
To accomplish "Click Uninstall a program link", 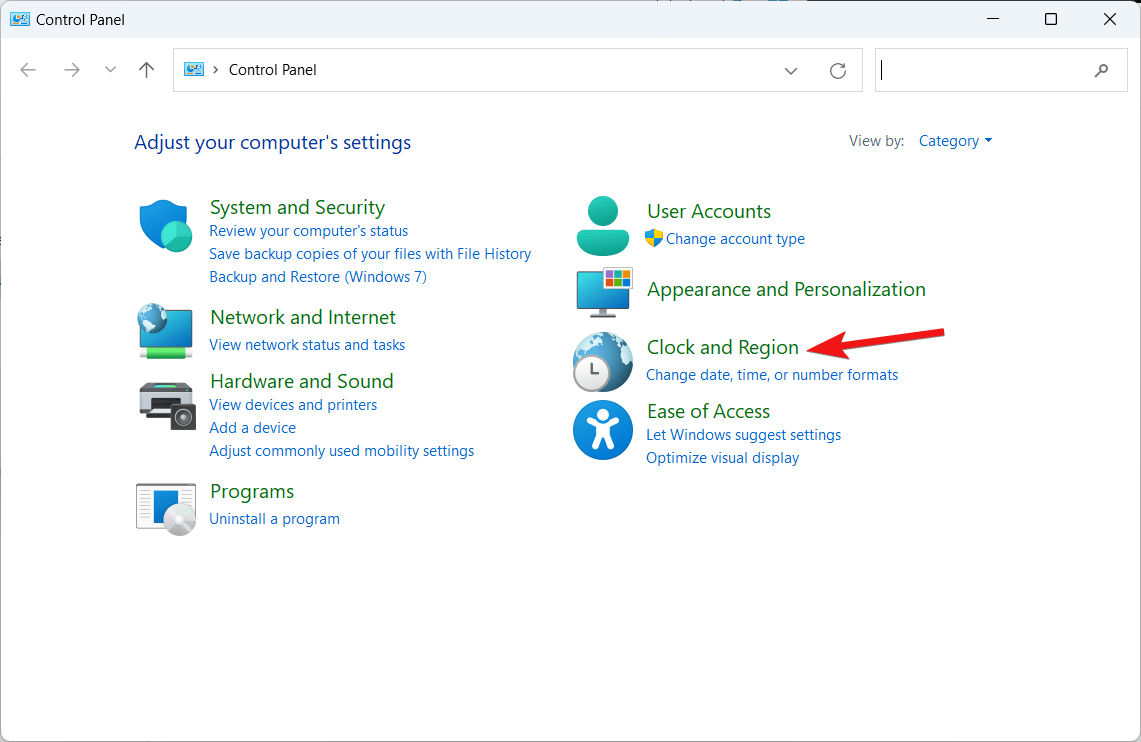I will 274,519.
